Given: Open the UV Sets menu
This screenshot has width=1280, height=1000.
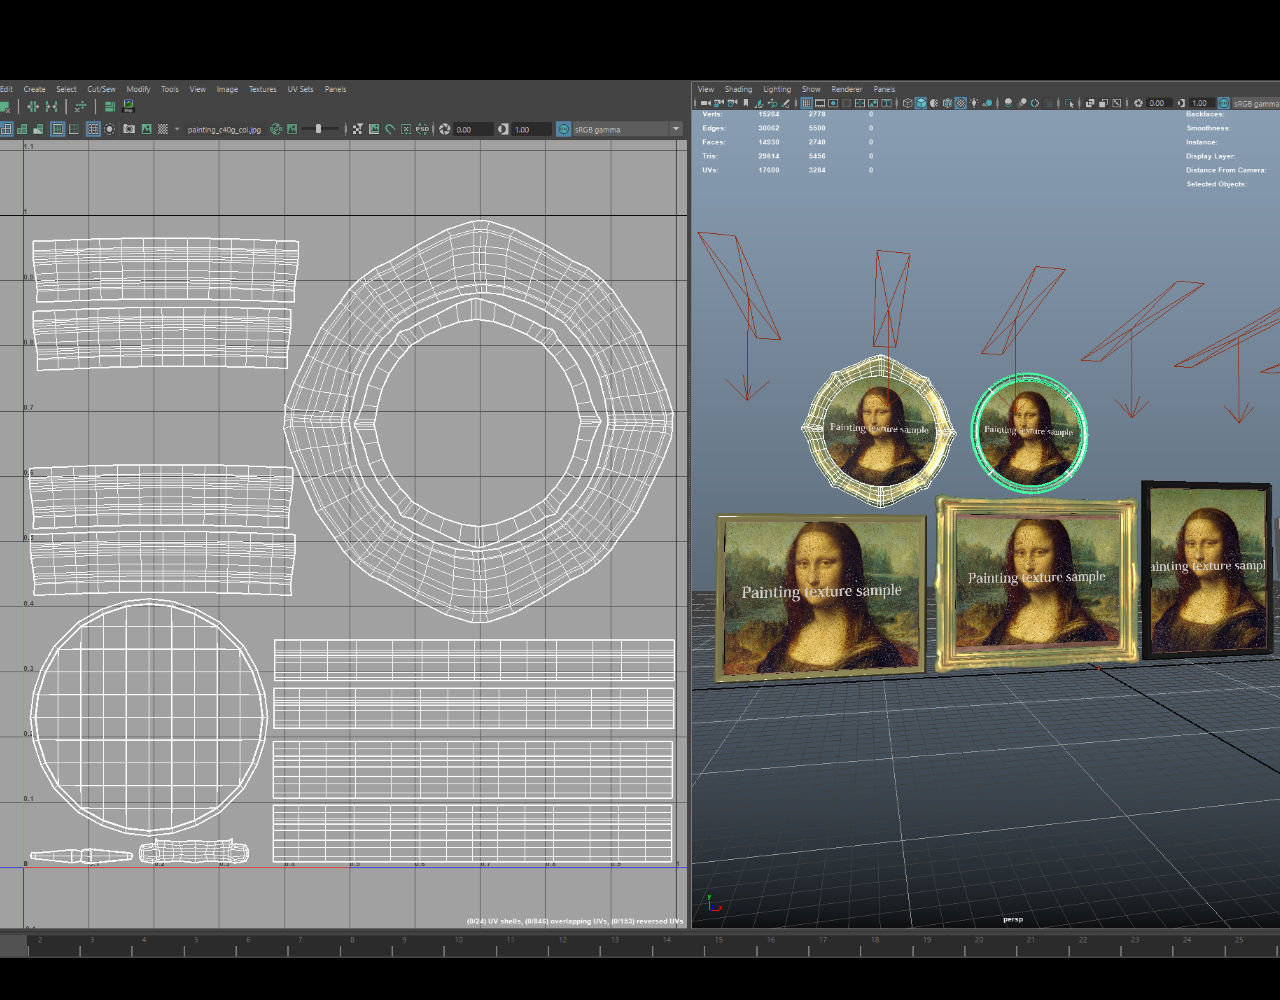Looking at the screenshot, I should [300, 89].
